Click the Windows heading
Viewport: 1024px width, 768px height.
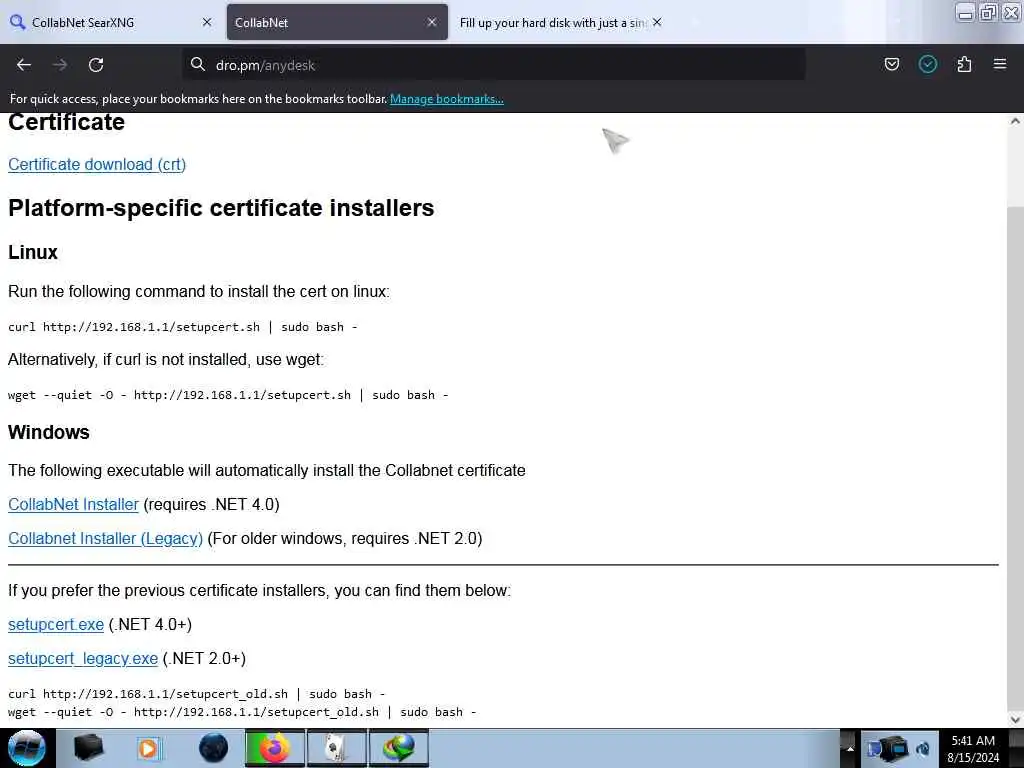point(49,432)
